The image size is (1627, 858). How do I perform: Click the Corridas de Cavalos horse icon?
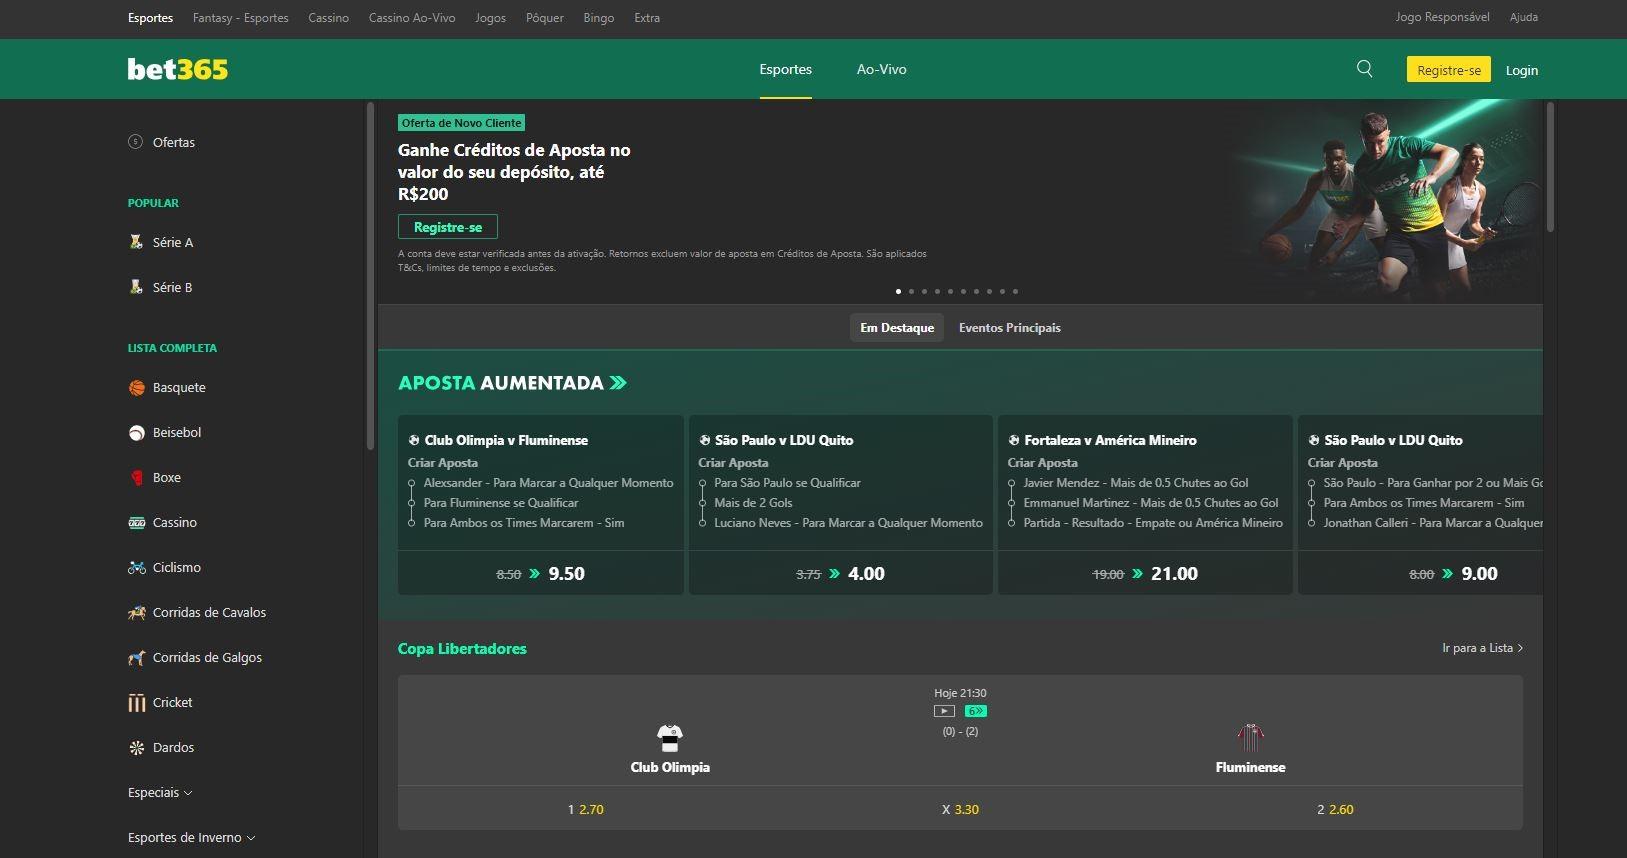click(137, 613)
